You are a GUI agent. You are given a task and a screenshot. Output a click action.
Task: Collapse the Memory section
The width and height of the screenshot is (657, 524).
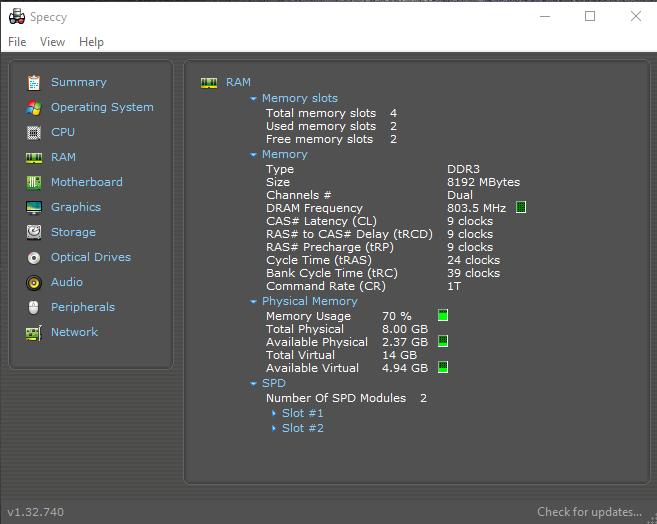[253, 155]
